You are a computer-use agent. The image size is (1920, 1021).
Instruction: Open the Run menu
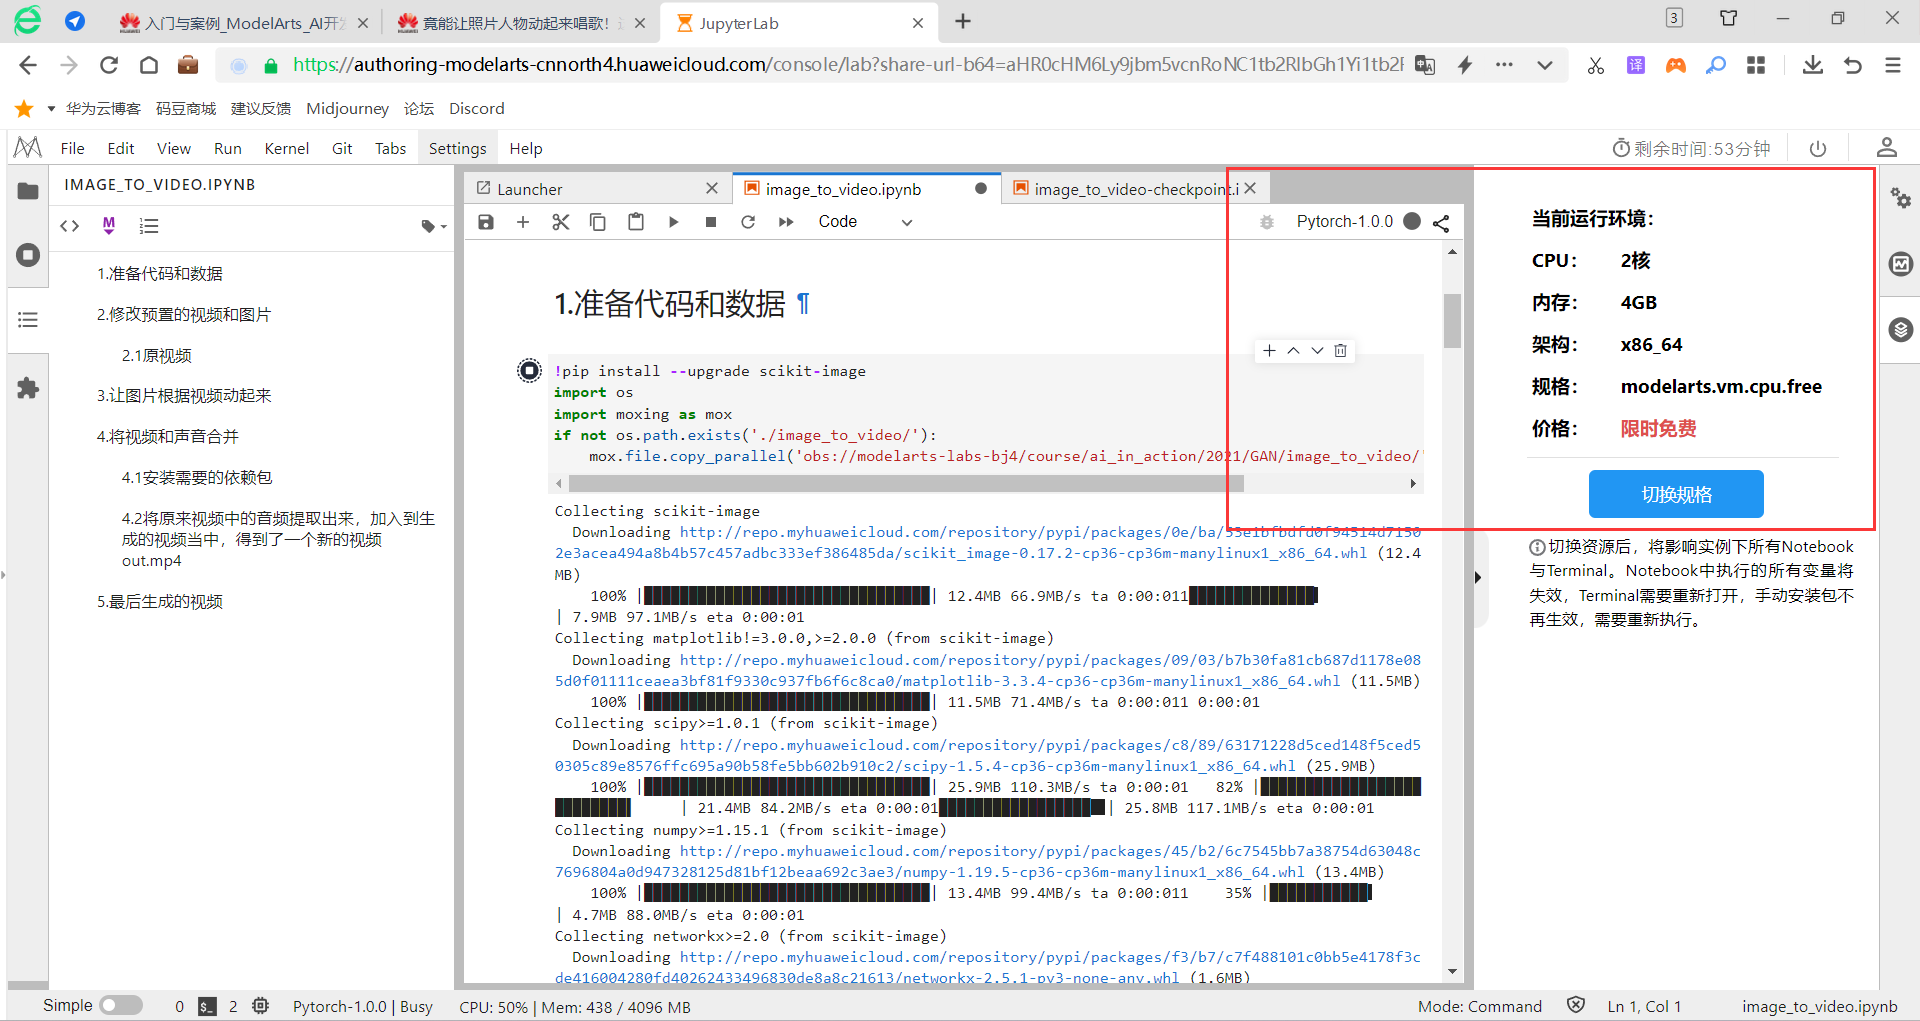point(228,148)
